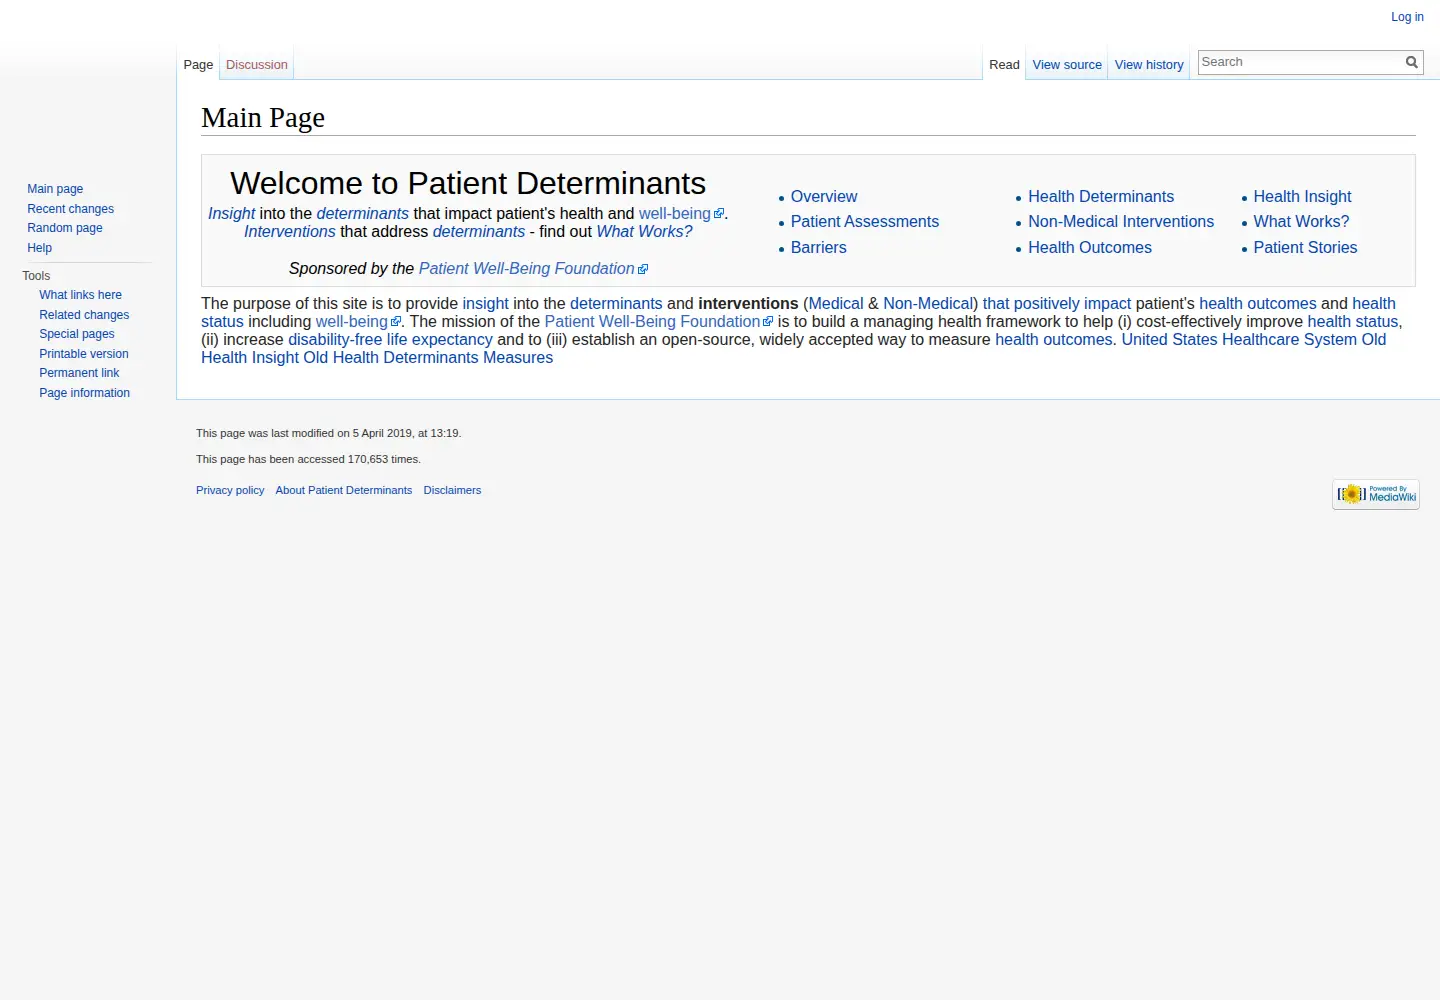Viewport: 1440px width, 1000px height.
Task: Open italic Patient Well-Being Foundation sponsor link
Action: point(533,269)
